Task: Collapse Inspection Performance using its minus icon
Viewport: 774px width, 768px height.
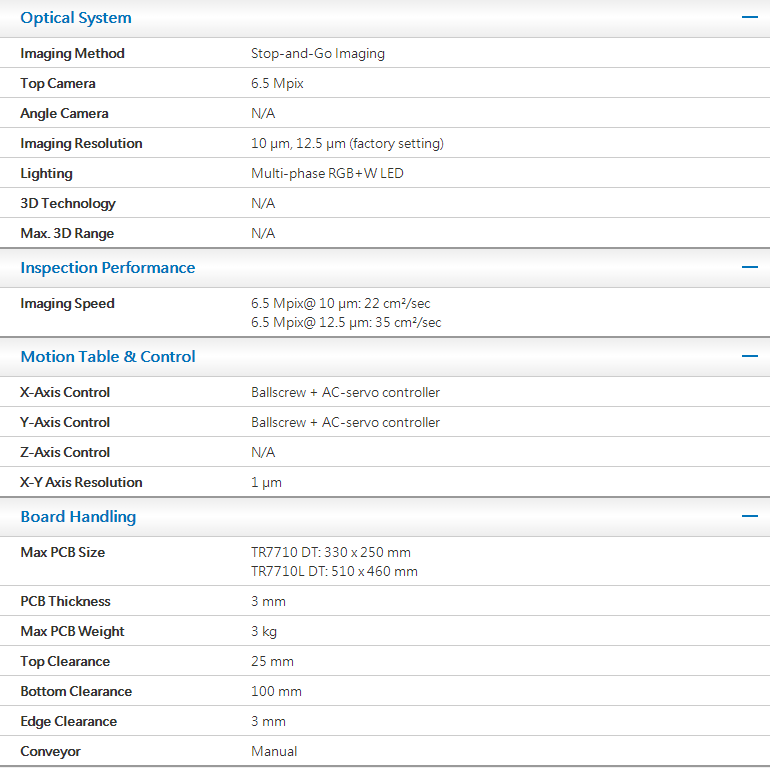Action: (x=749, y=267)
